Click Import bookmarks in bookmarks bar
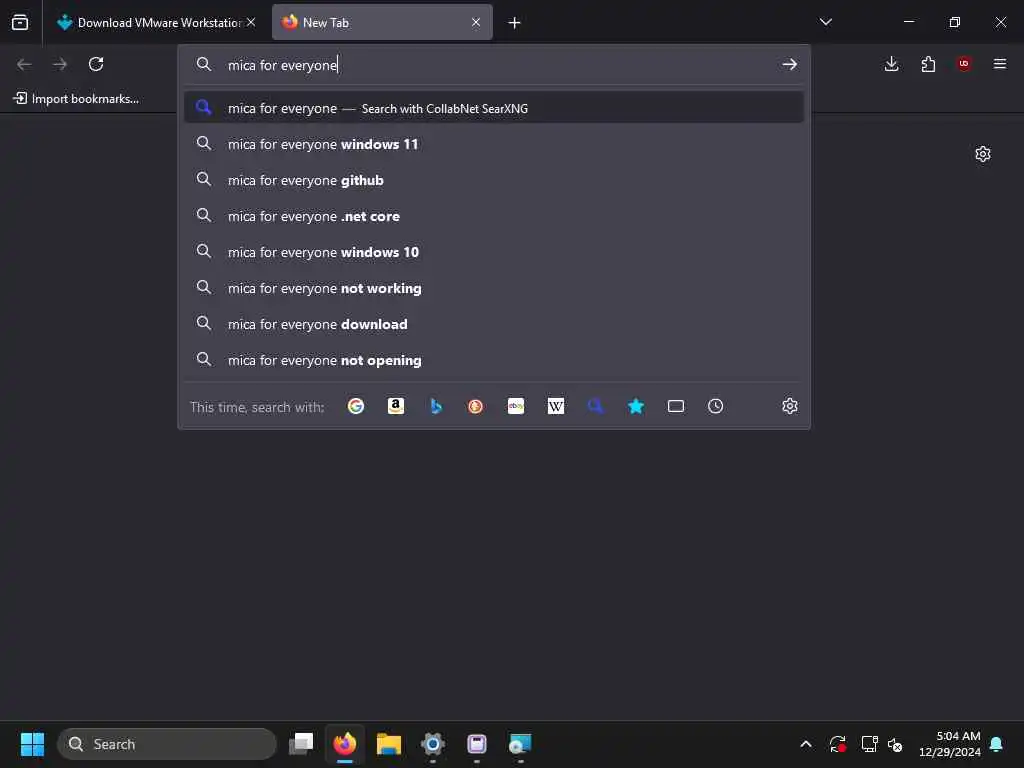The image size is (1024, 768). pos(76,99)
